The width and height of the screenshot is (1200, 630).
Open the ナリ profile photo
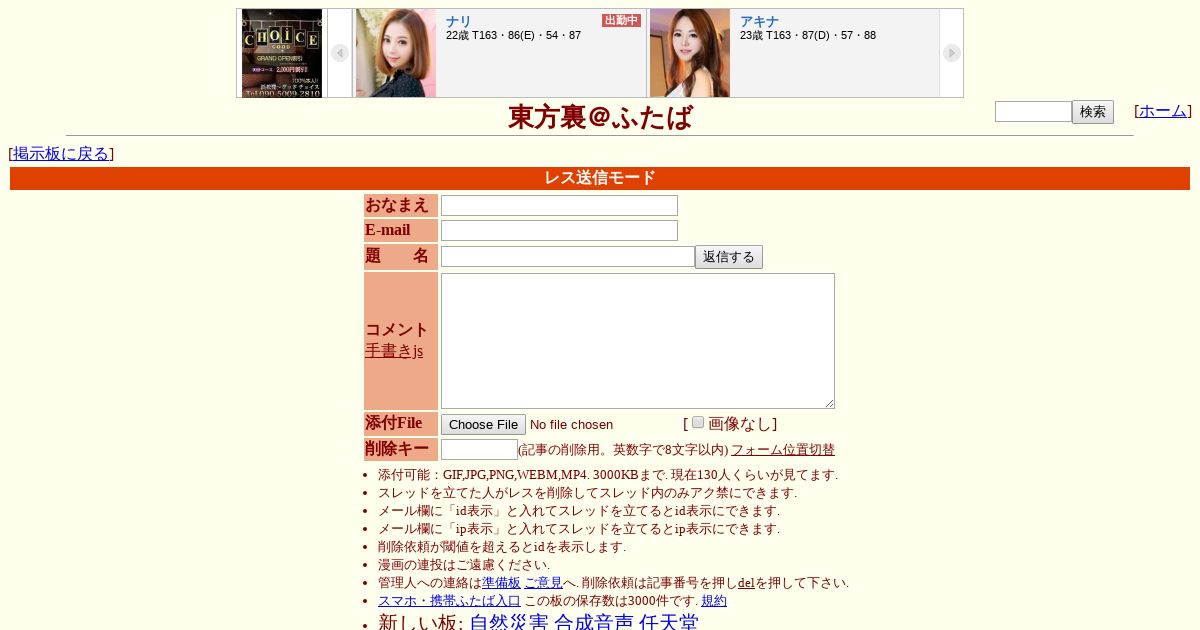coord(396,53)
